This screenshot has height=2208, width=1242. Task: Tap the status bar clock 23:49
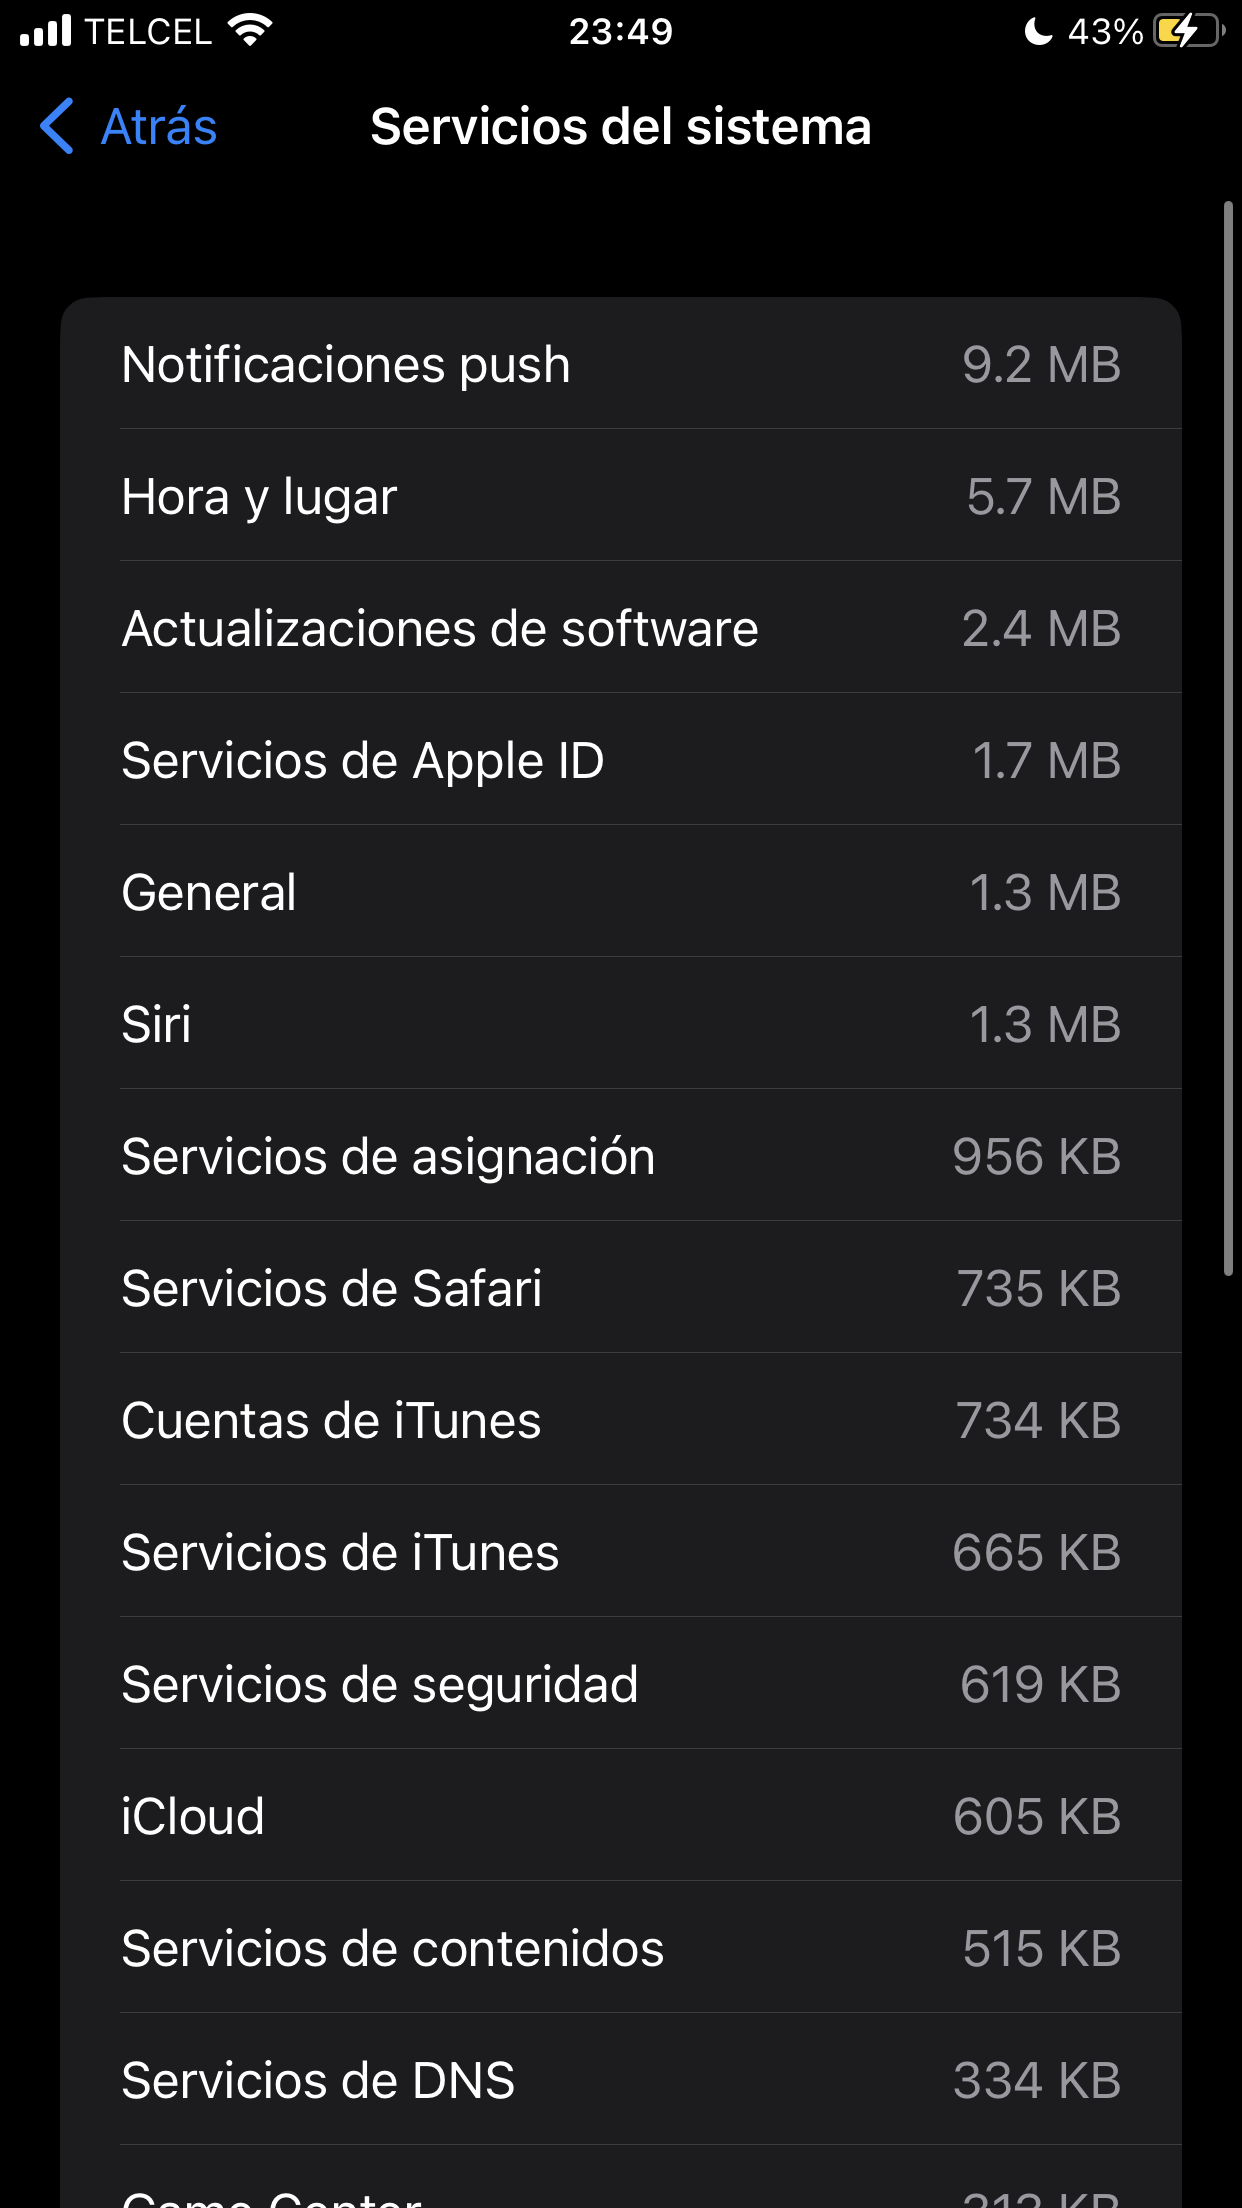621,32
